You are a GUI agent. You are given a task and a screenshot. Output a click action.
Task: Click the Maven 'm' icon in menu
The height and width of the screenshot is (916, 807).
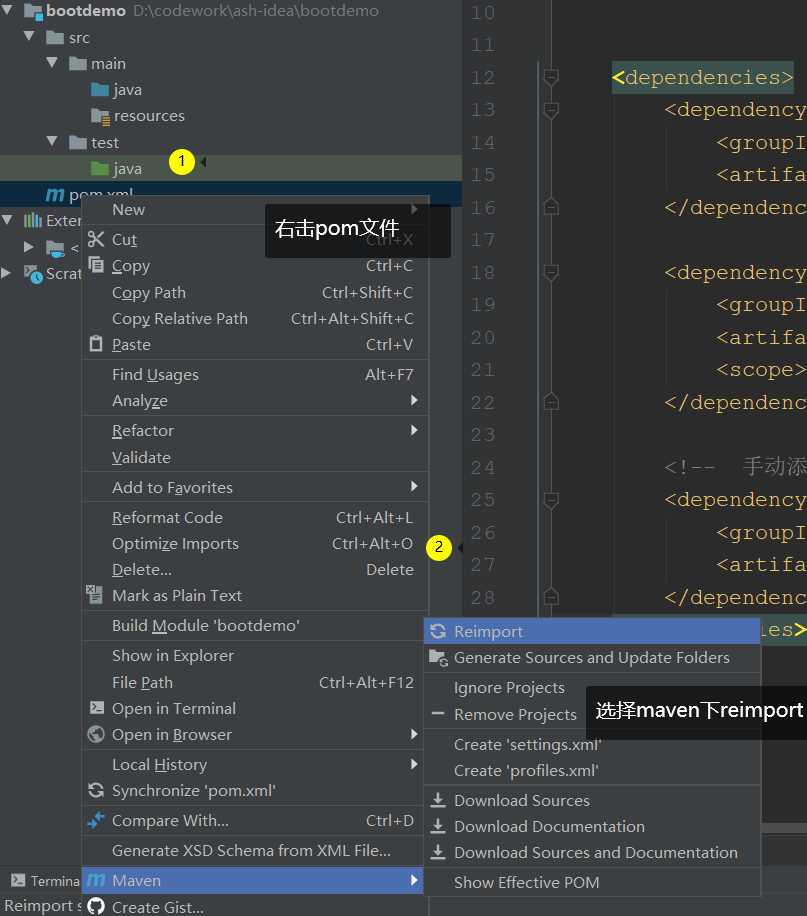[96, 880]
